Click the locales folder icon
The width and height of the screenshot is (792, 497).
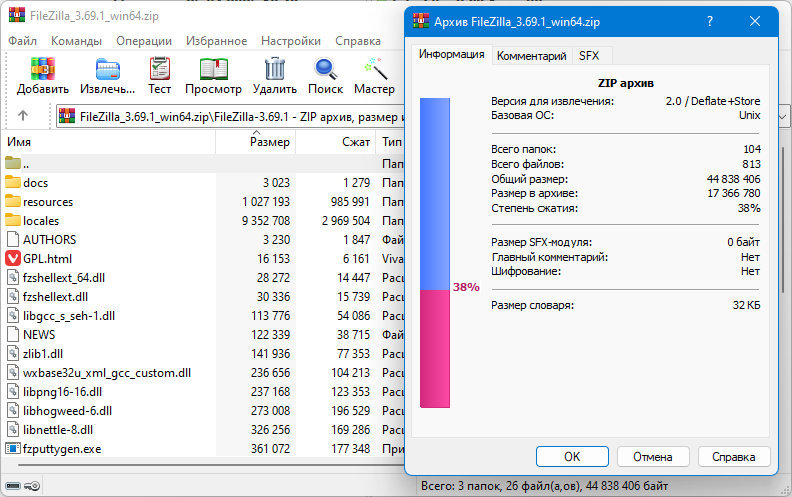click(x=13, y=220)
